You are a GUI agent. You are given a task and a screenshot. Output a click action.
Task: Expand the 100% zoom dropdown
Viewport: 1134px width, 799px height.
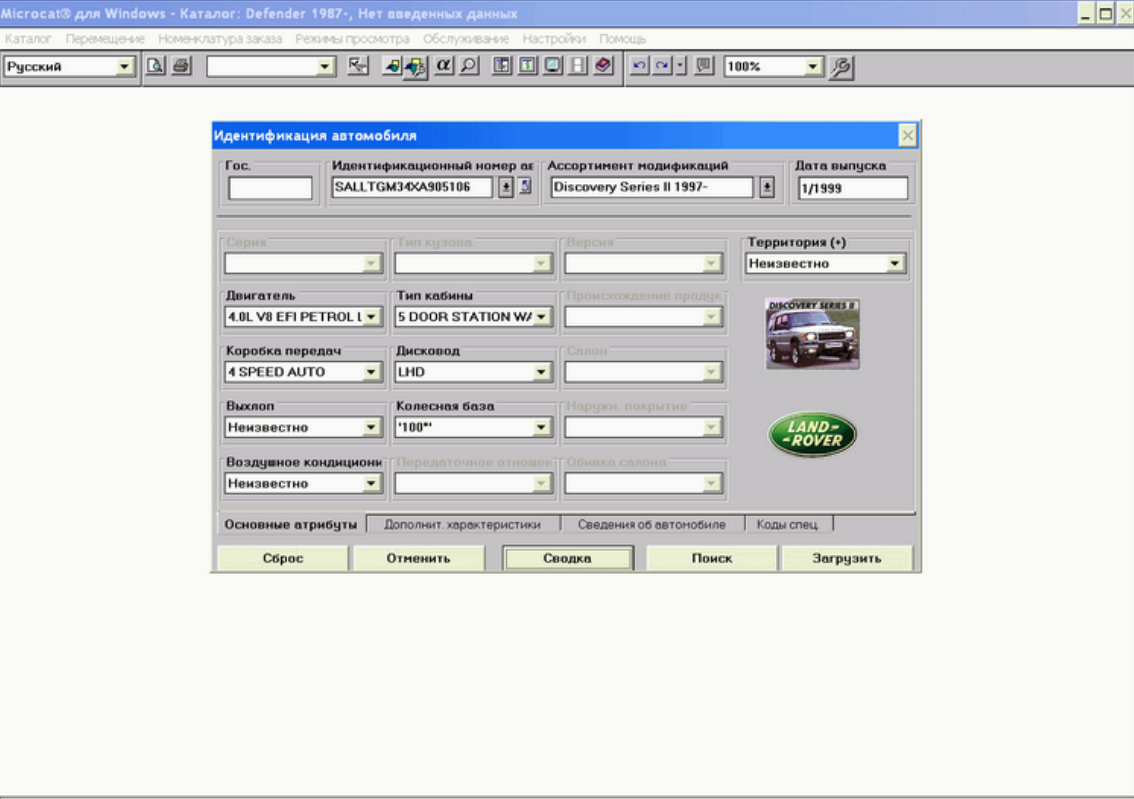(x=813, y=67)
